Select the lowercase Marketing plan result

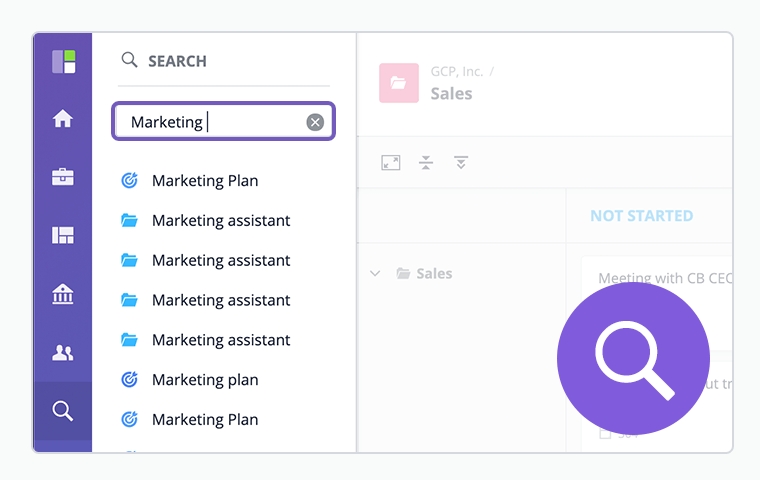tap(205, 380)
